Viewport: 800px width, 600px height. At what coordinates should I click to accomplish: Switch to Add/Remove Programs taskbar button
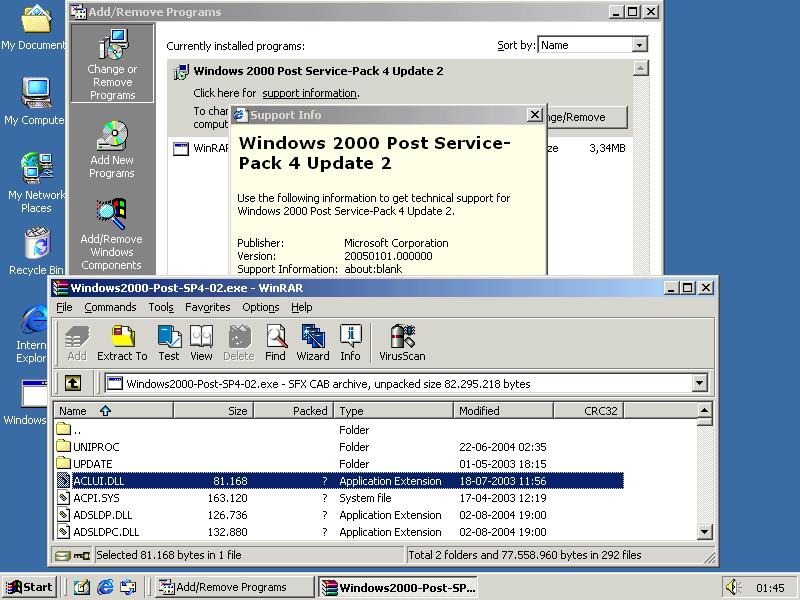(x=234, y=587)
